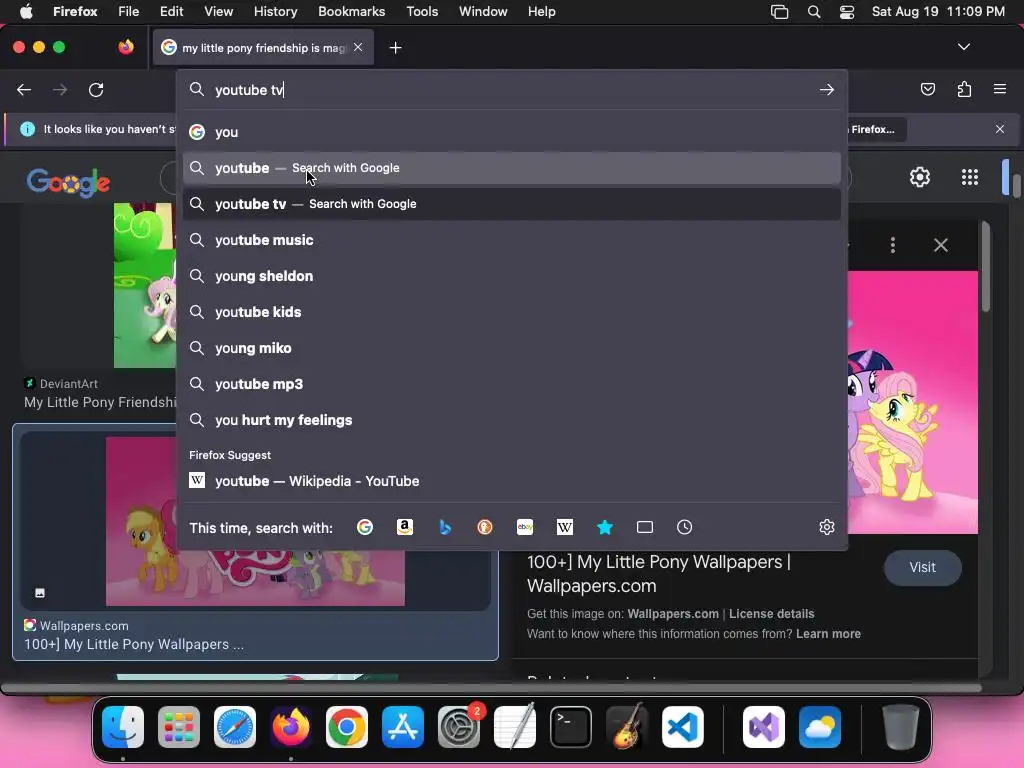Open the History menu
This screenshot has width=1024, height=768.
[275, 12]
